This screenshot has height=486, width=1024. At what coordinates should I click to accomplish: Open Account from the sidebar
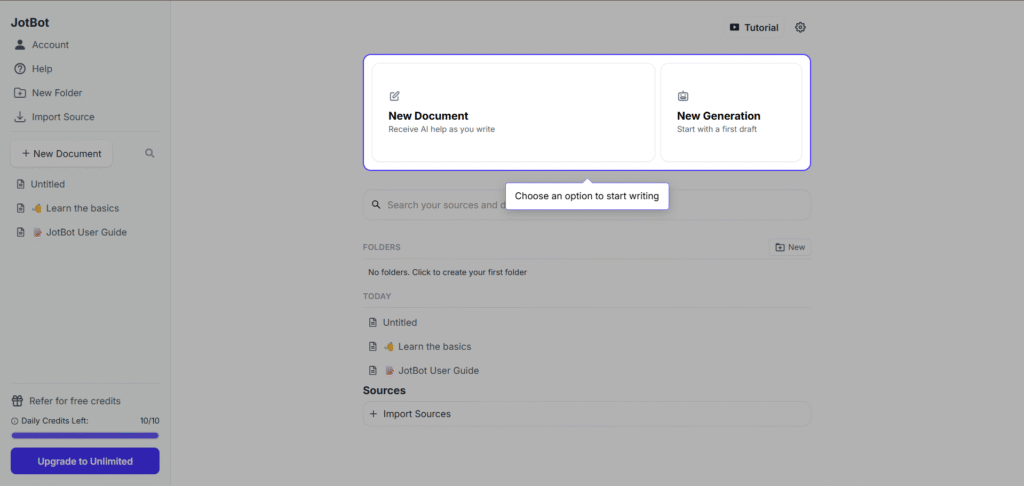[x=50, y=45]
